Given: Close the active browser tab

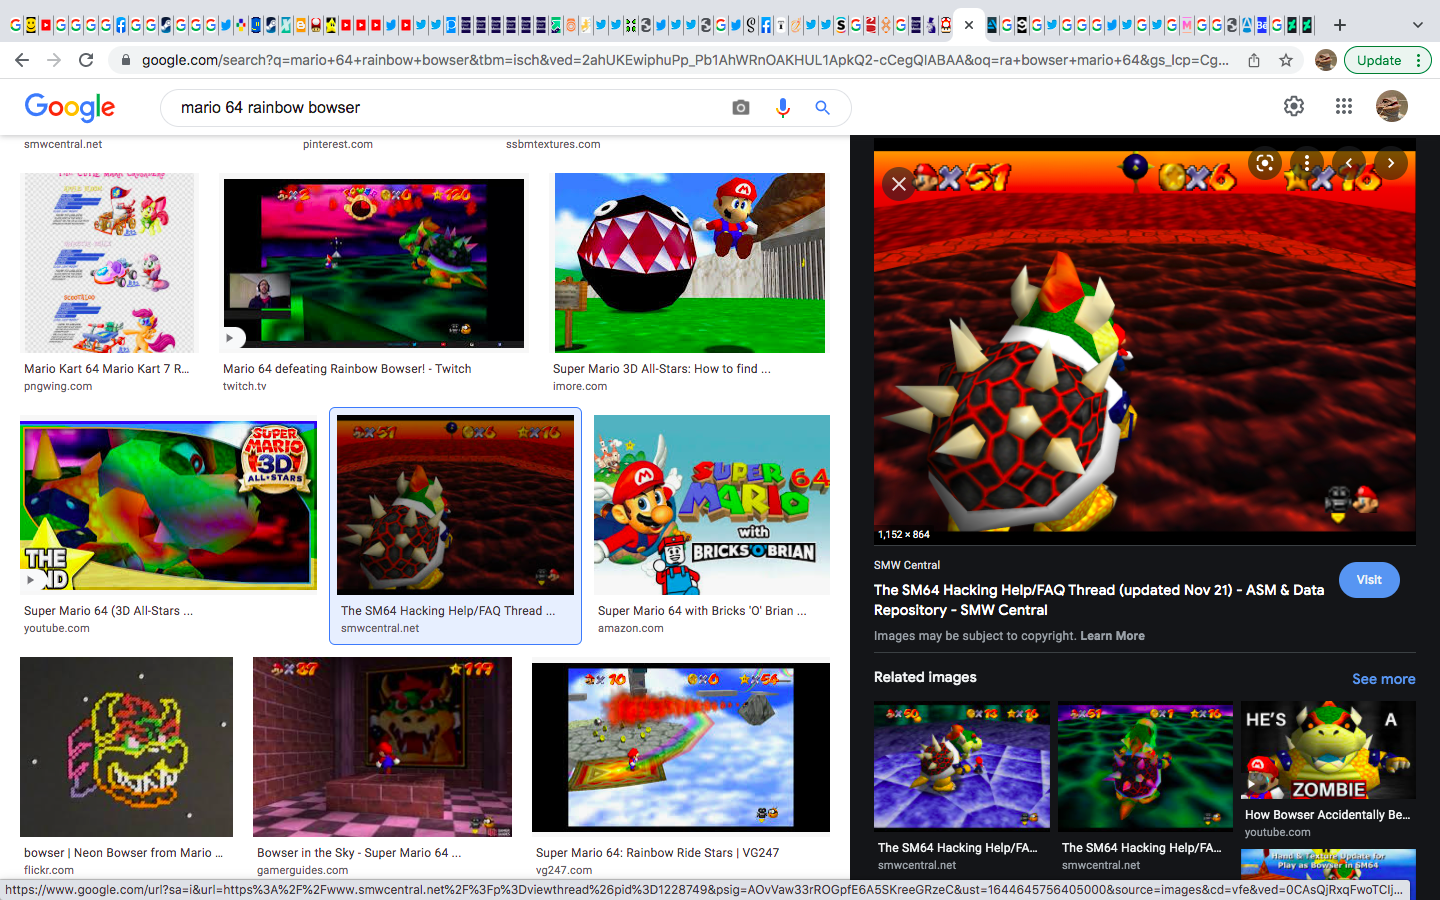Looking at the screenshot, I should (968, 25).
